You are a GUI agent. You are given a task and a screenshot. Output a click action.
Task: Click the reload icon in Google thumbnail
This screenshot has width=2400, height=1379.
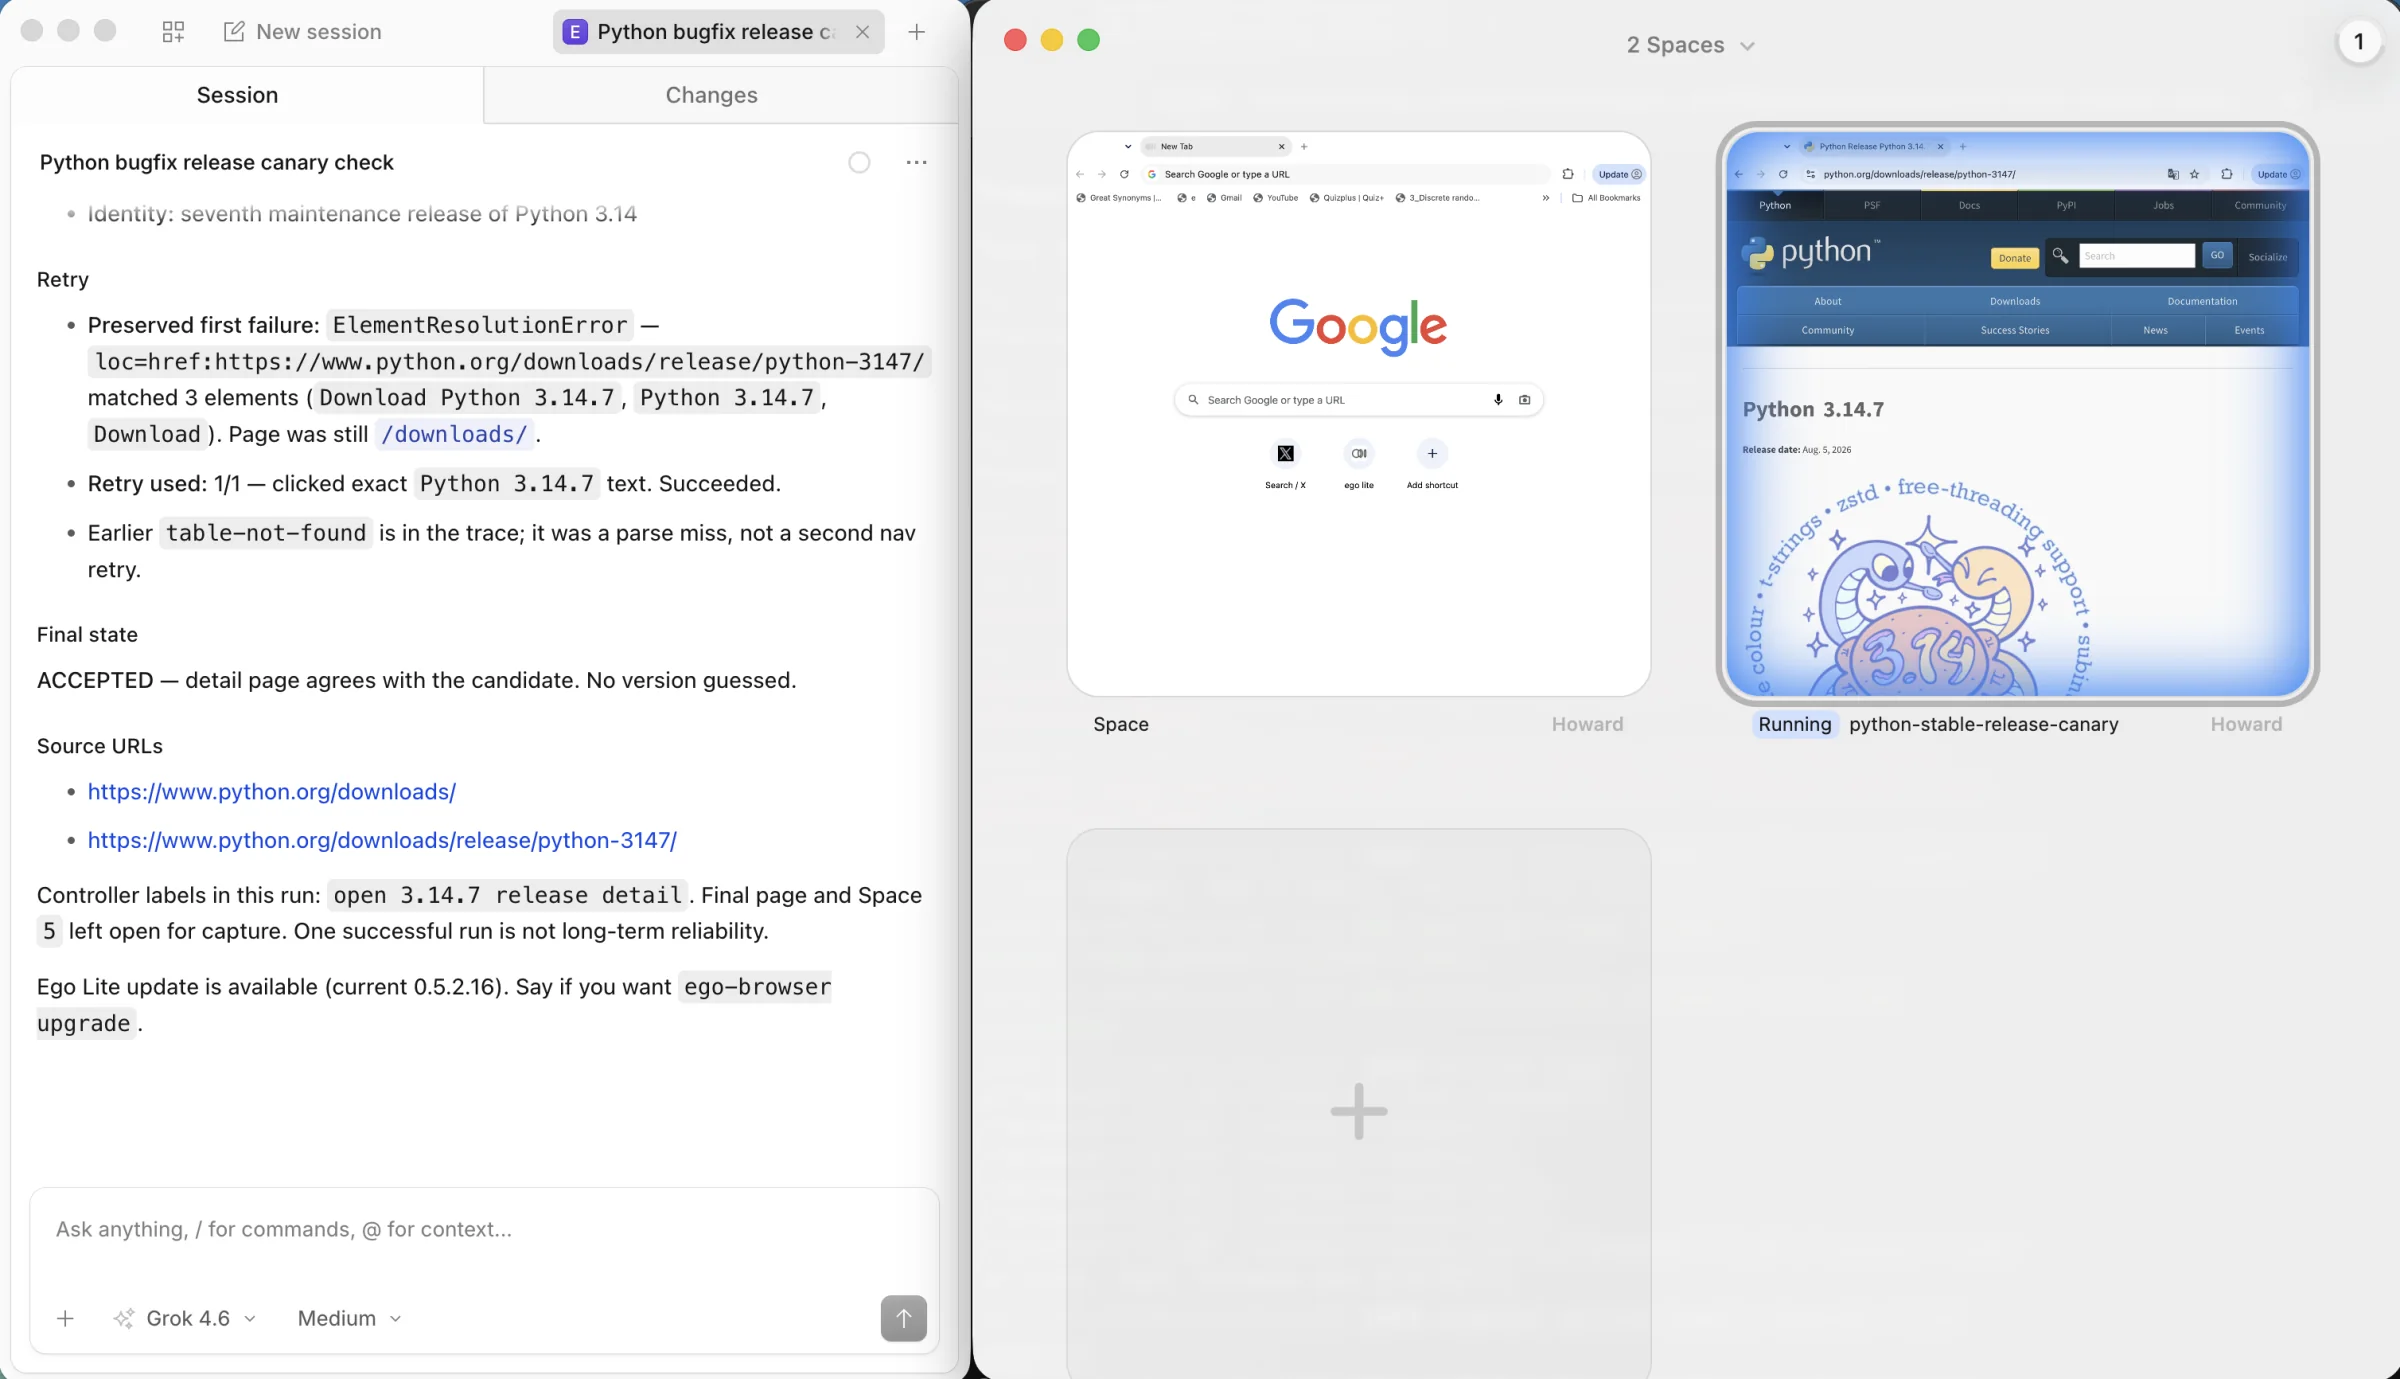(x=1124, y=174)
